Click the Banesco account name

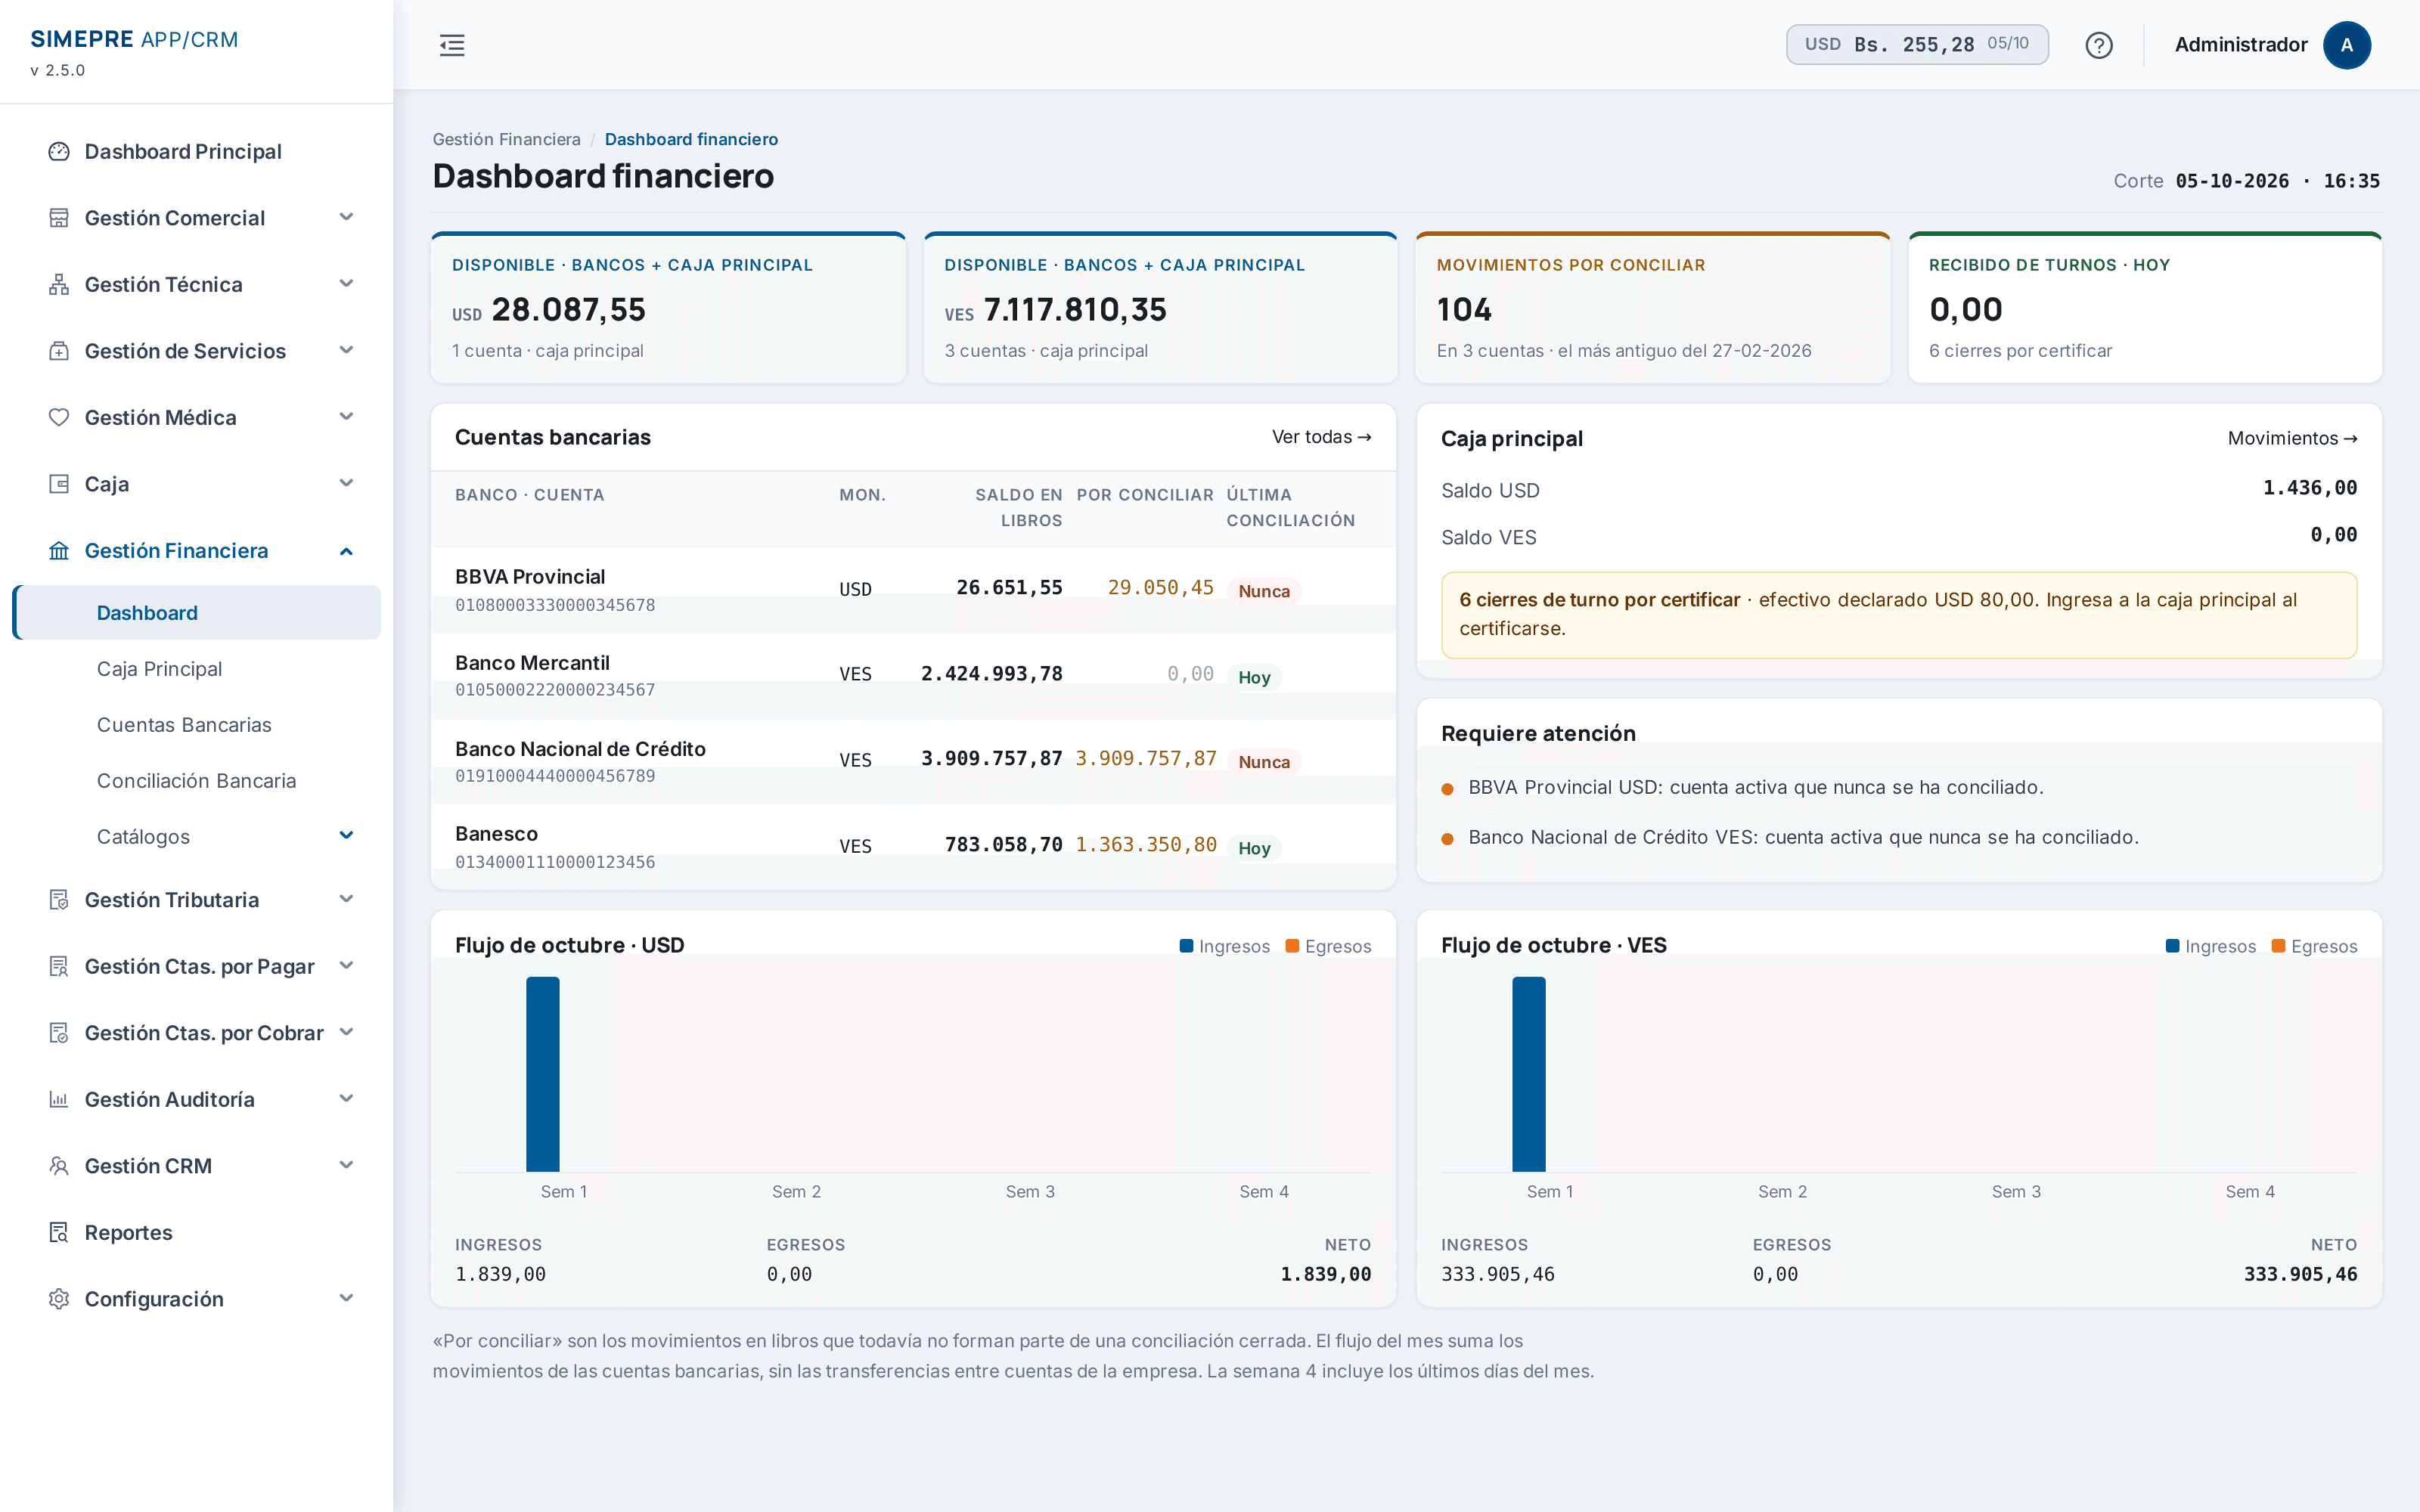(496, 834)
